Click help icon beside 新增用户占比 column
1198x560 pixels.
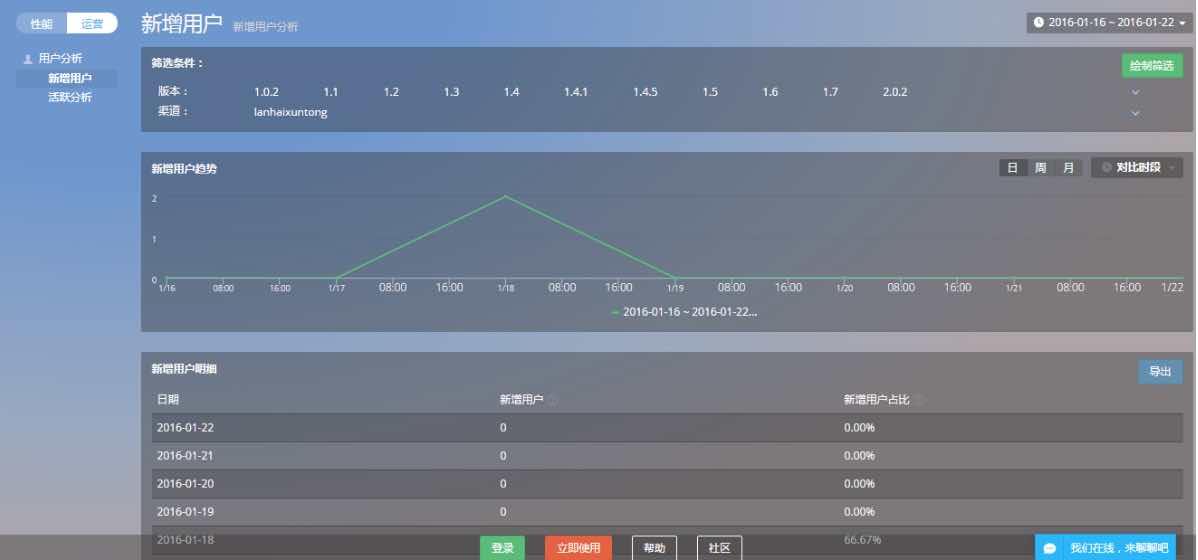click(920, 400)
